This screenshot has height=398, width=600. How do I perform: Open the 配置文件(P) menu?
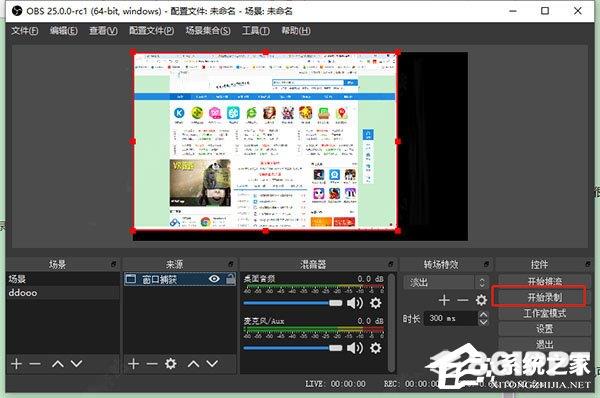click(151, 31)
